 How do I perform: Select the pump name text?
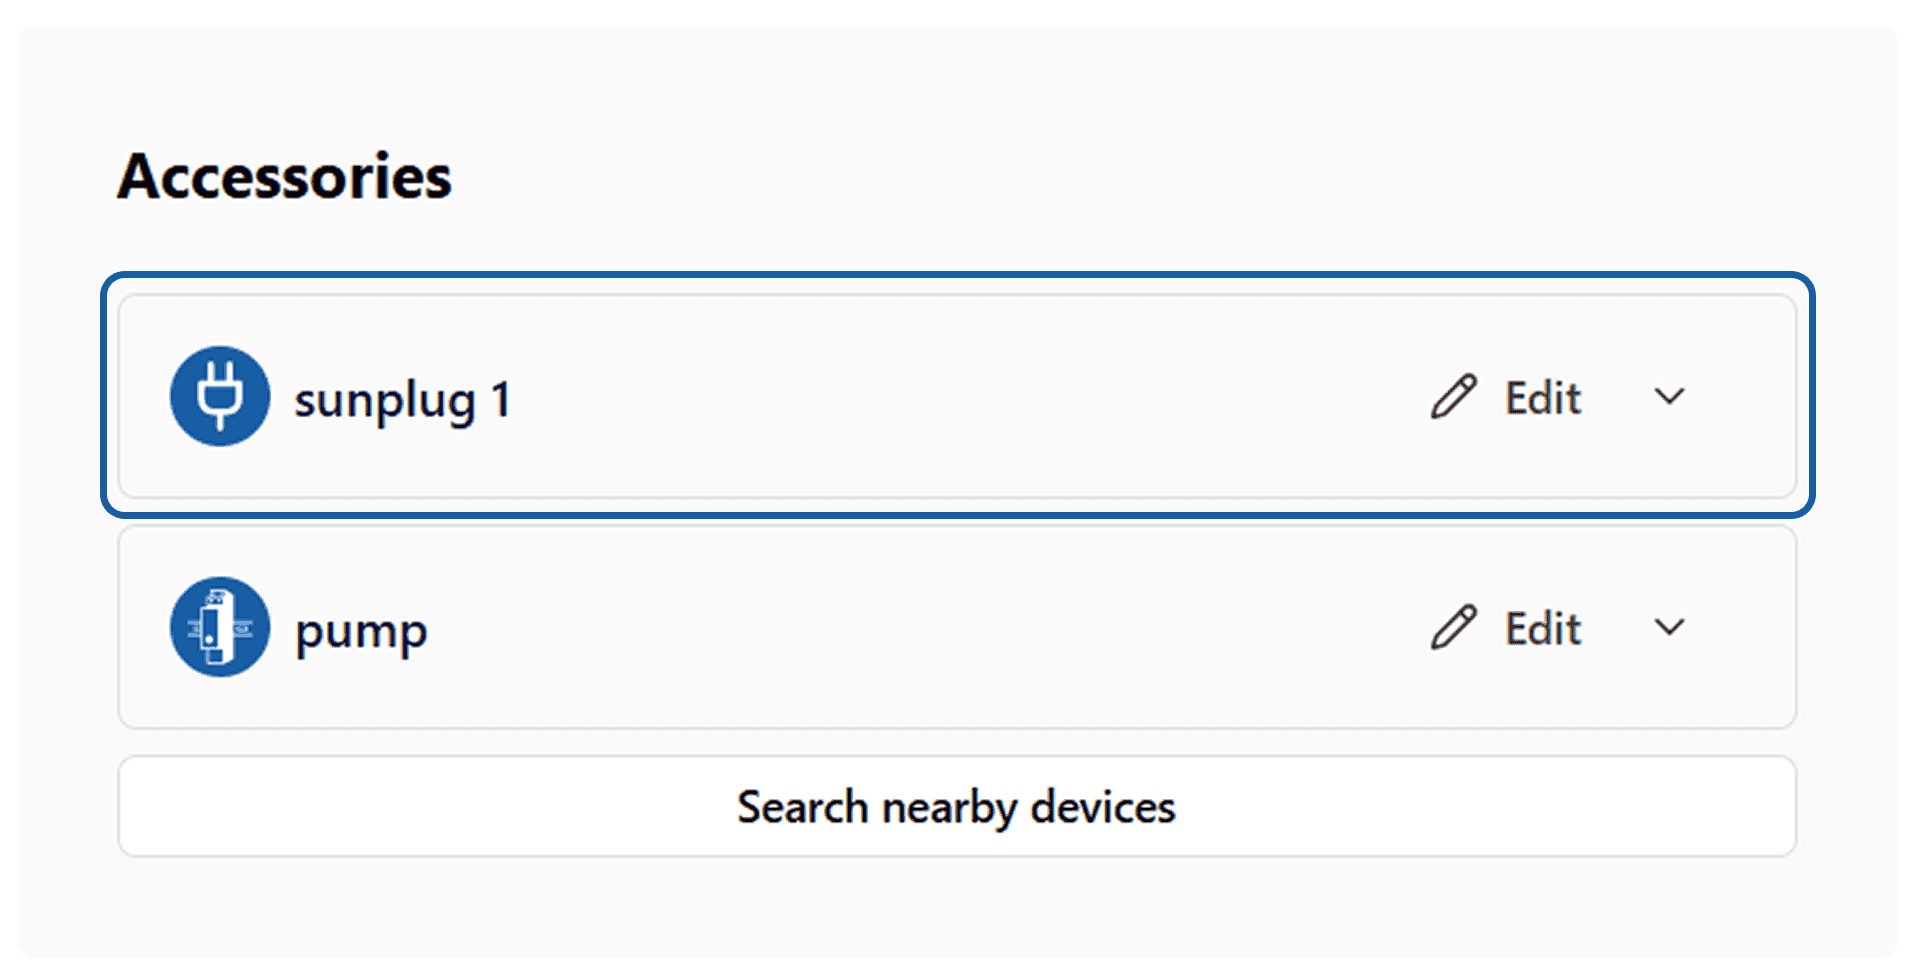361,631
